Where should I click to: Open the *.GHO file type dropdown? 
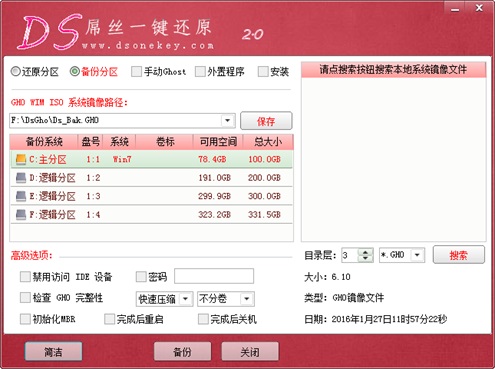(x=417, y=255)
